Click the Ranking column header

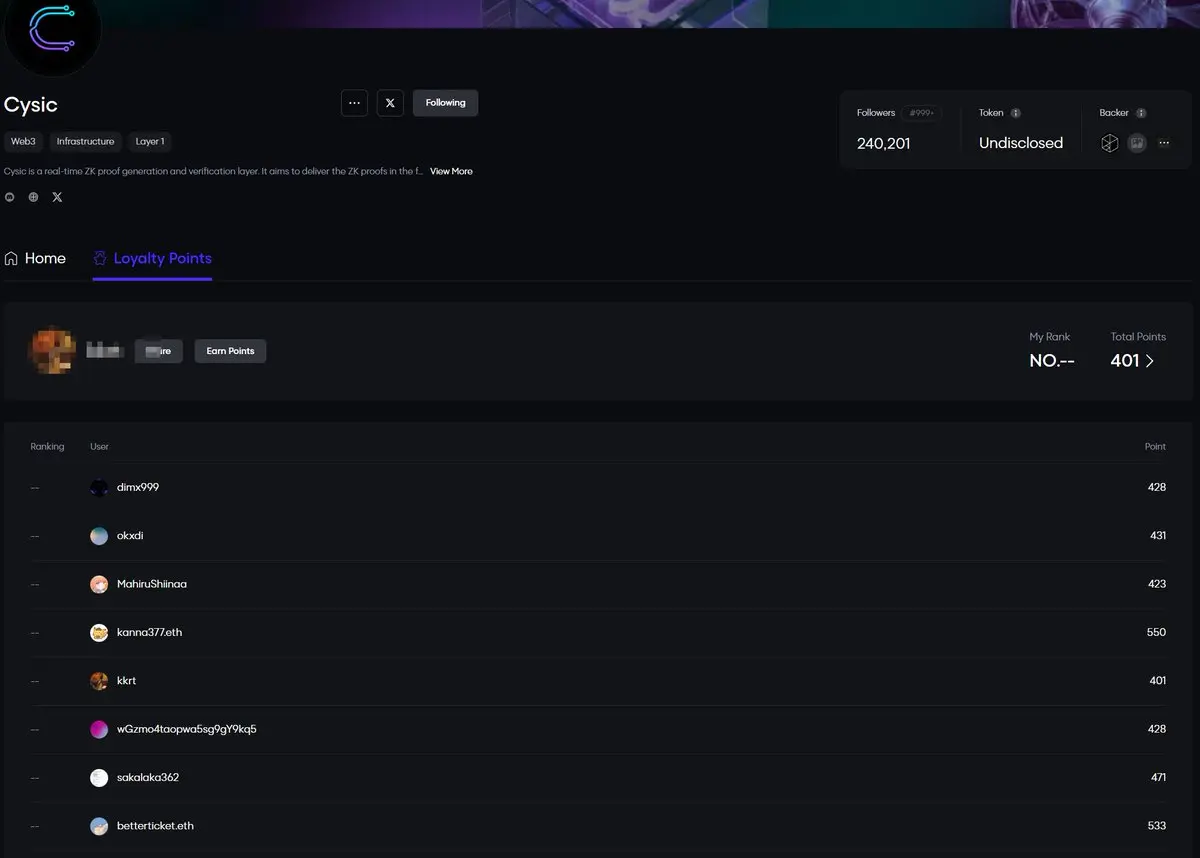pos(47,447)
